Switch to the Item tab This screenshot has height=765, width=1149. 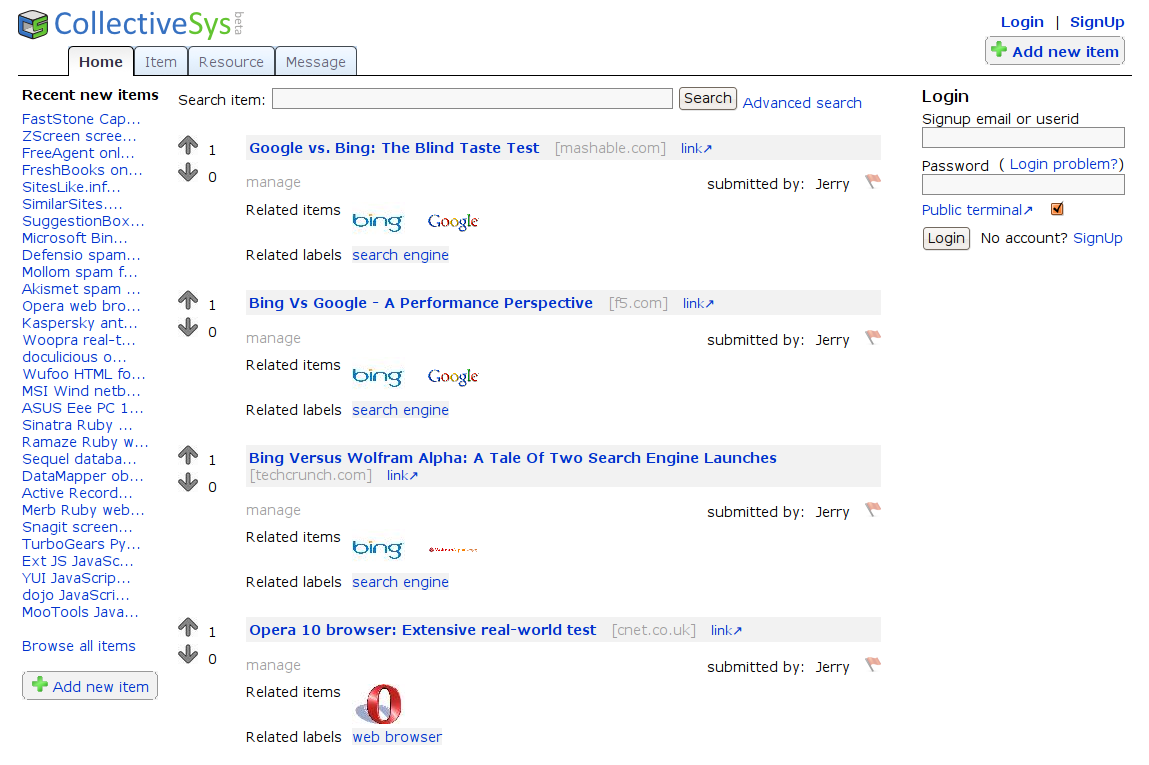click(x=160, y=62)
